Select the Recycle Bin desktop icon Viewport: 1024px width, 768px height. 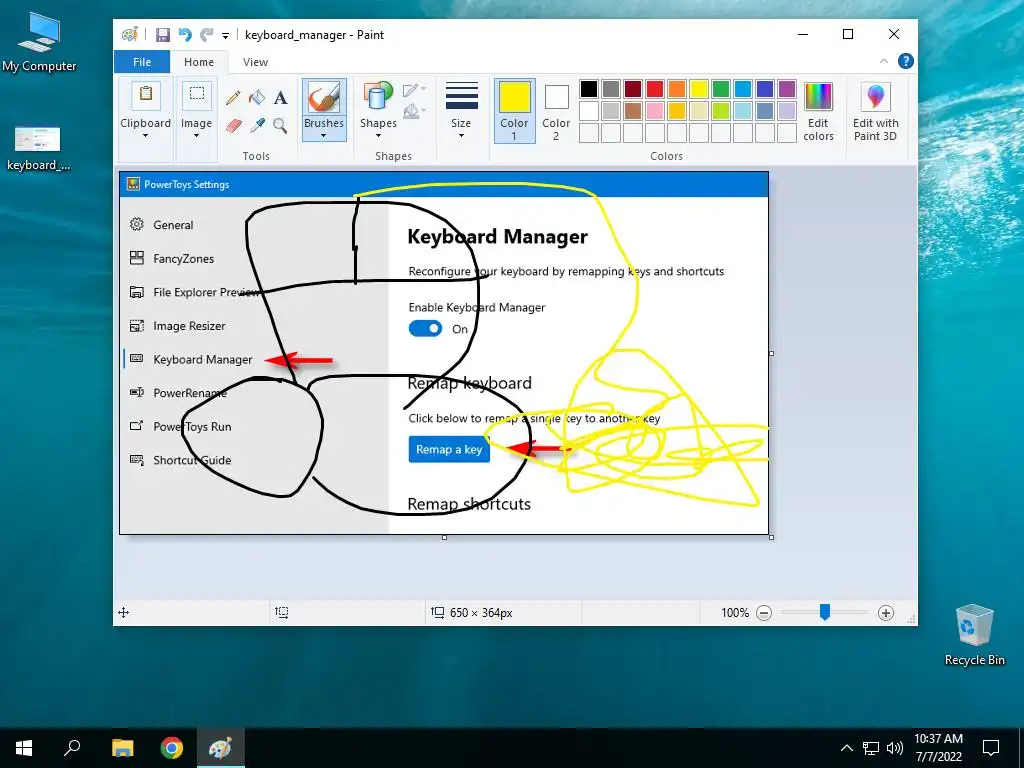tap(974, 635)
